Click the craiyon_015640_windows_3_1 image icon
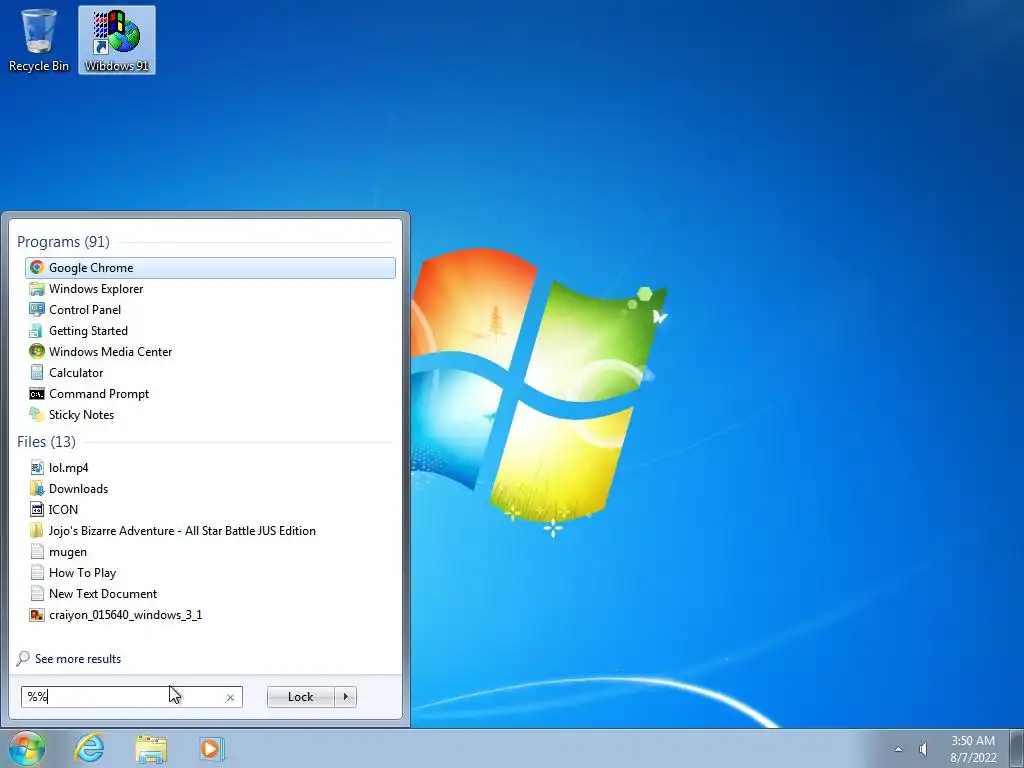This screenshot has height=768, width=1024. pos(37,615)
